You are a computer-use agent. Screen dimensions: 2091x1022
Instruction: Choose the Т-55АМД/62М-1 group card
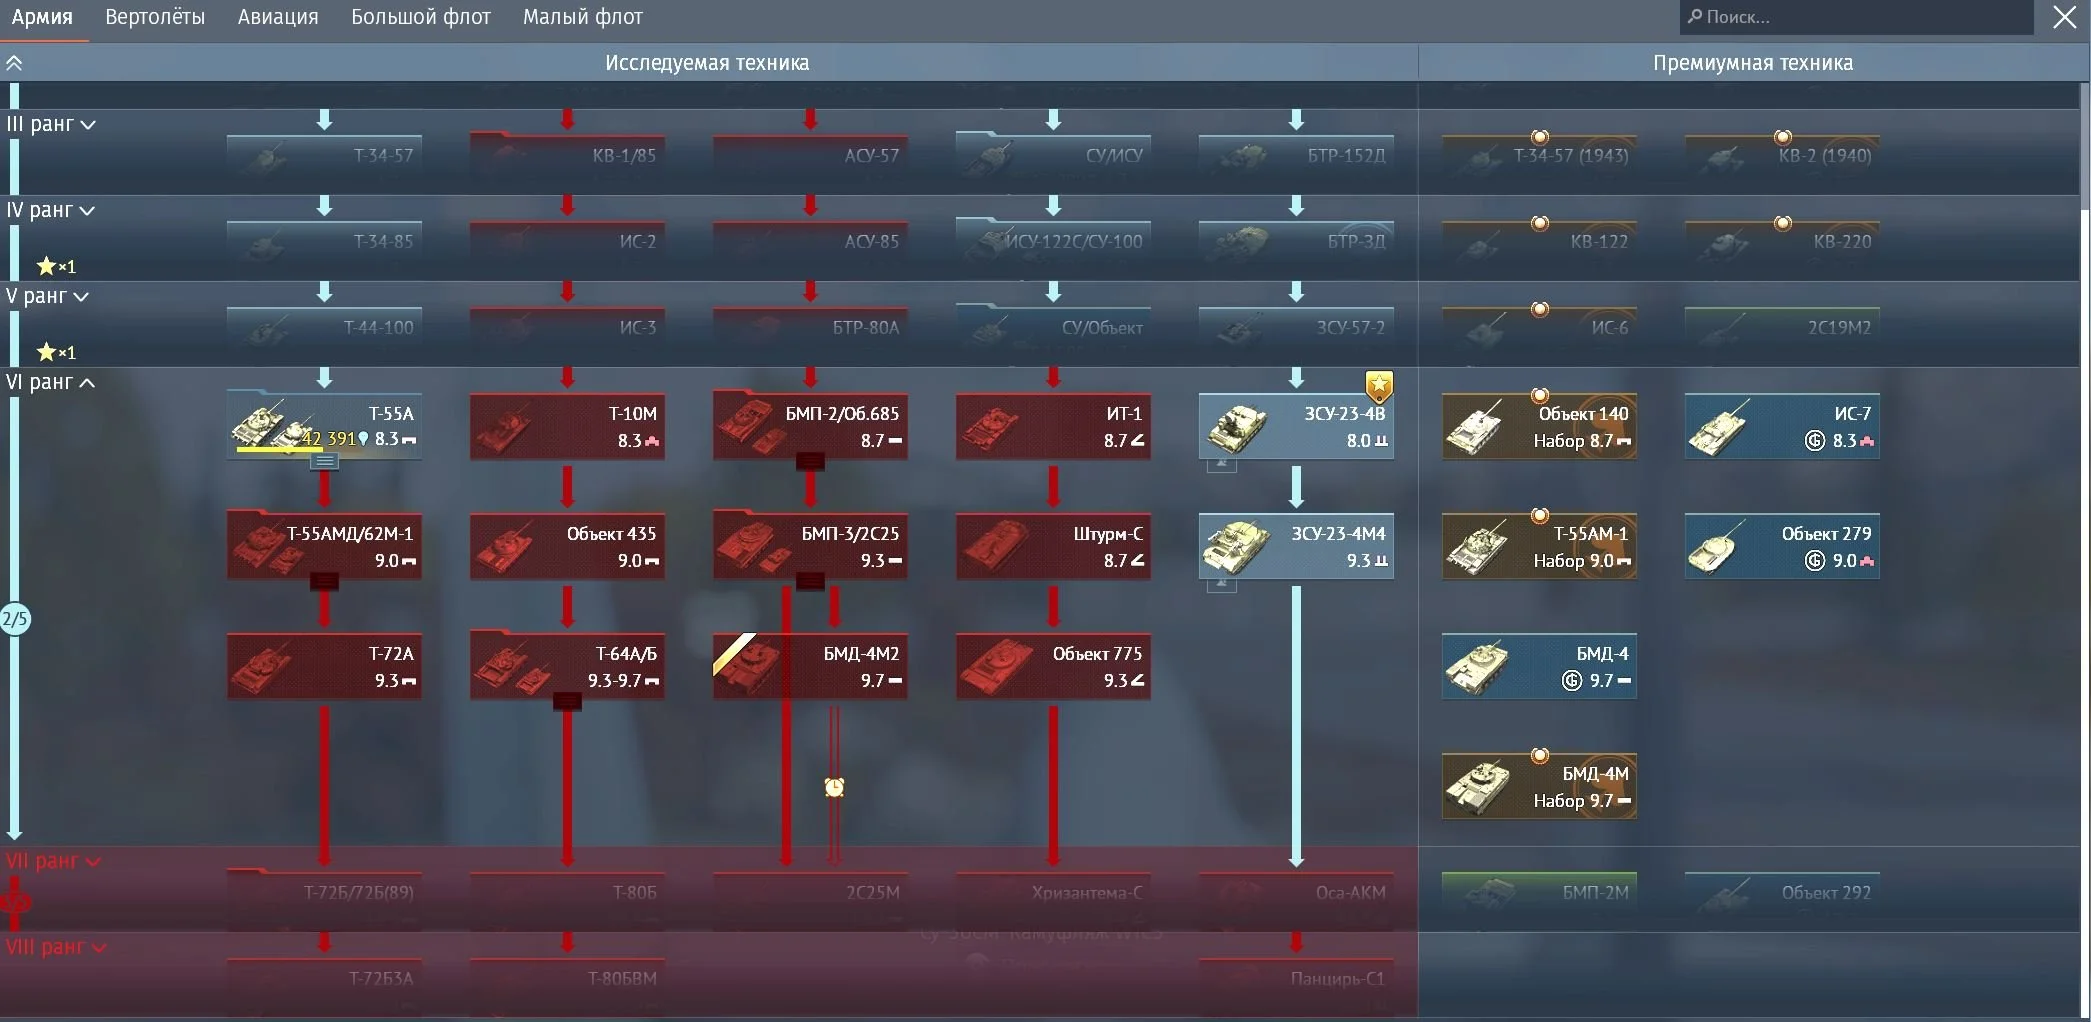tap(324, 545)
